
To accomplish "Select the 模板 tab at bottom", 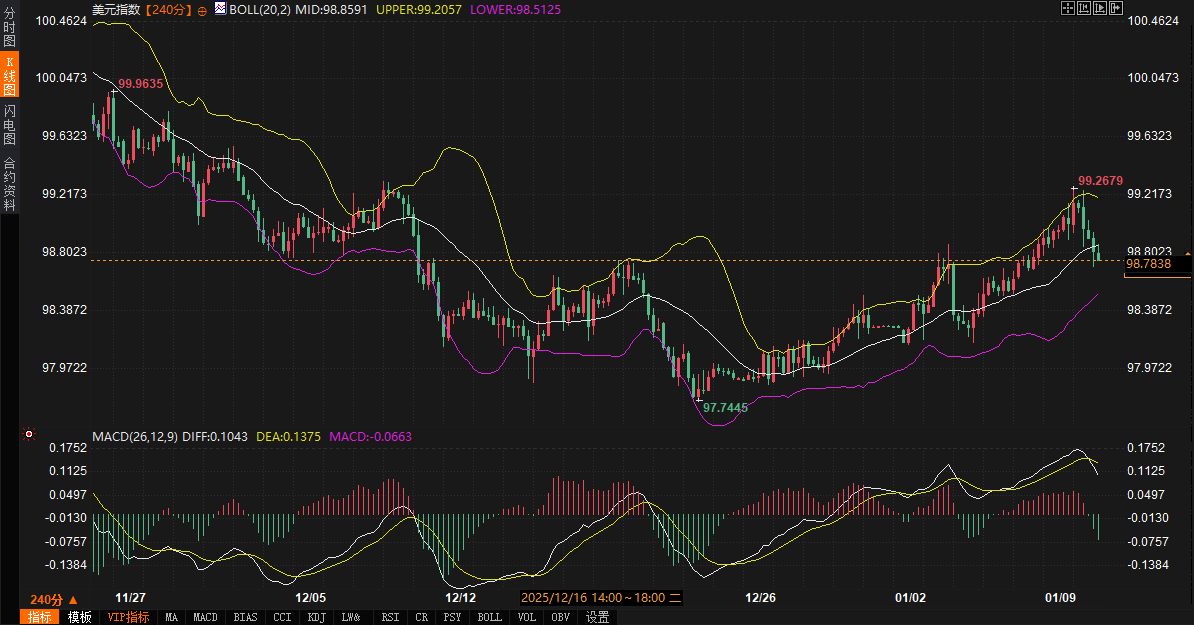I will (80, 617).
